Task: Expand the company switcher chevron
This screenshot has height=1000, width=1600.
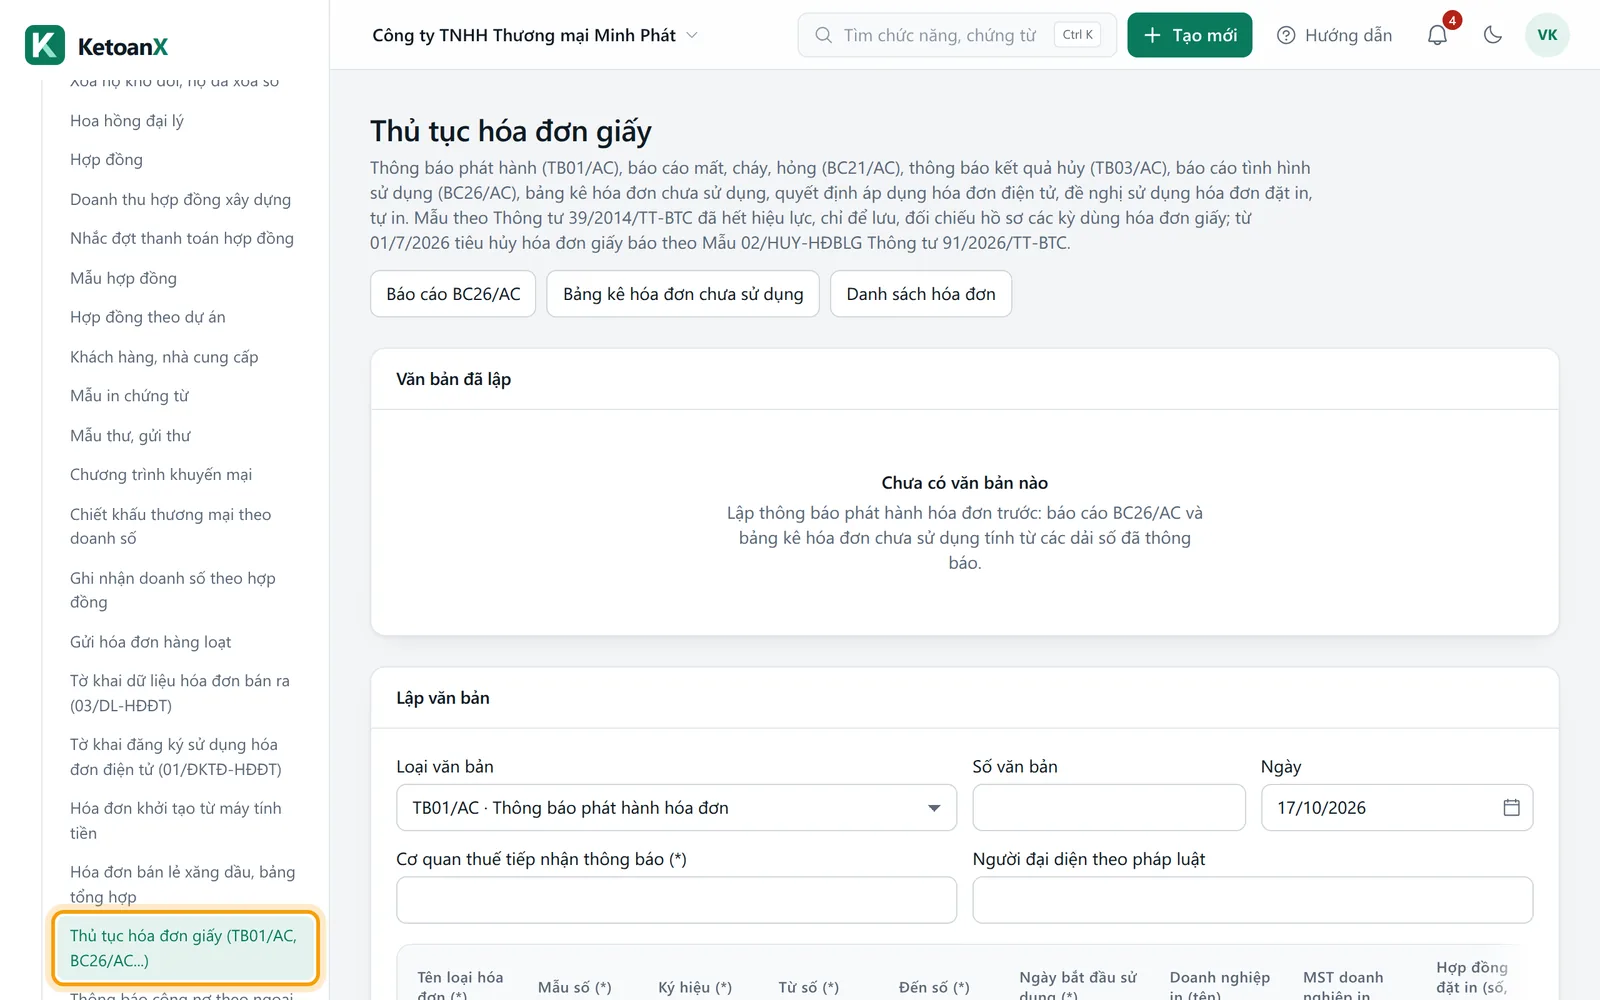Action: coord(692,35)
